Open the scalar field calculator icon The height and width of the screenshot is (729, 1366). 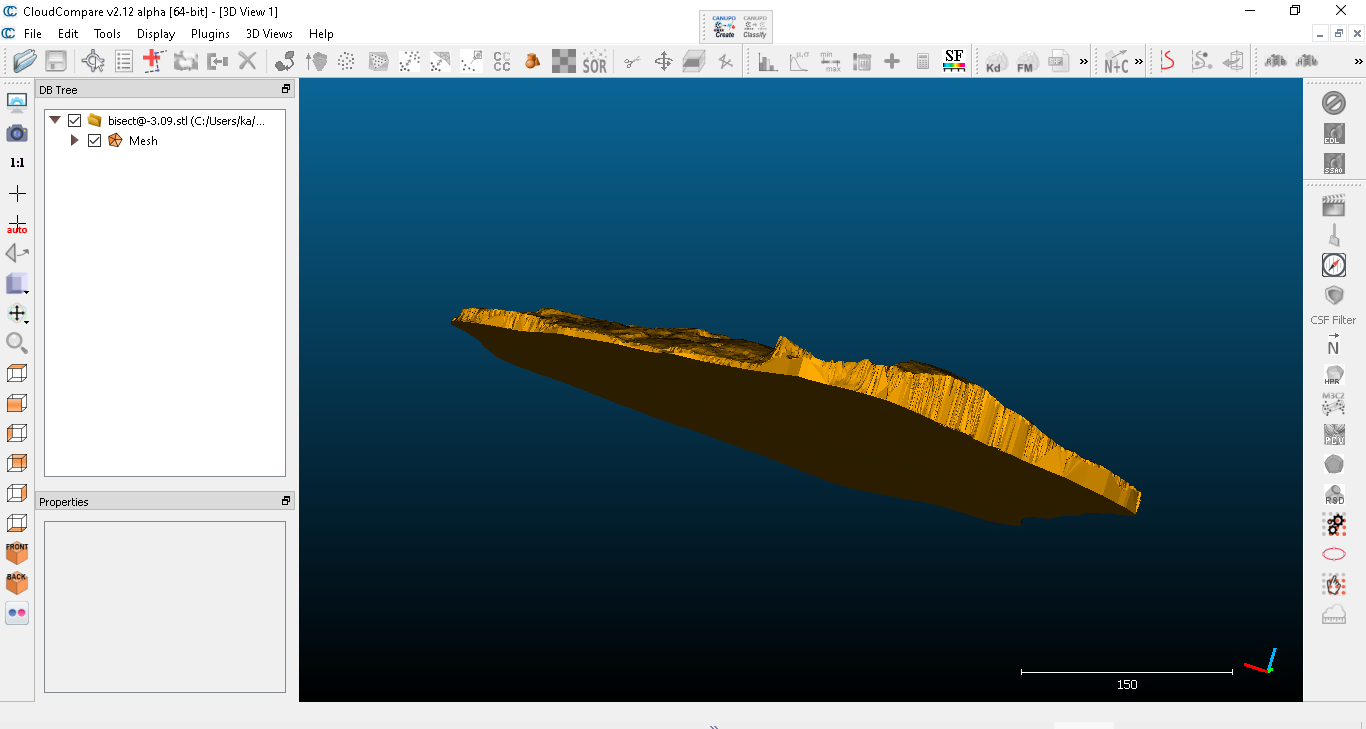(923, 62)
